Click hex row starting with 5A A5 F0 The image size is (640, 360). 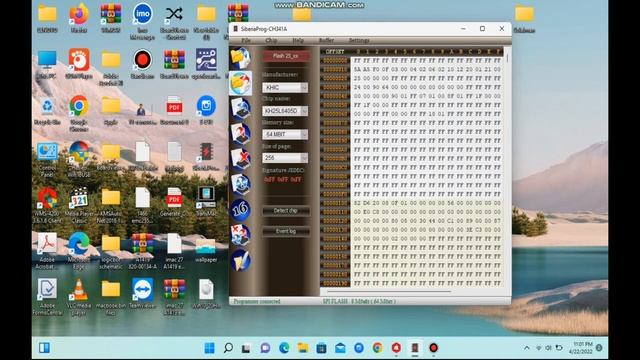427,69
